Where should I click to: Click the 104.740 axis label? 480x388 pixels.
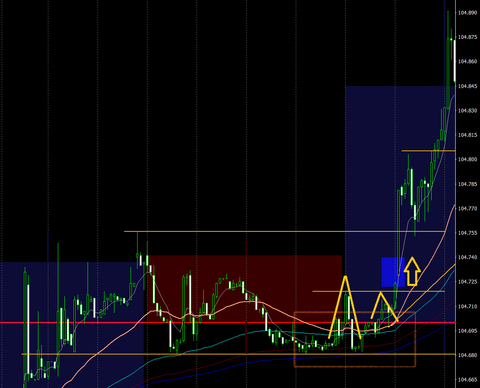click(x=467, y=257)
